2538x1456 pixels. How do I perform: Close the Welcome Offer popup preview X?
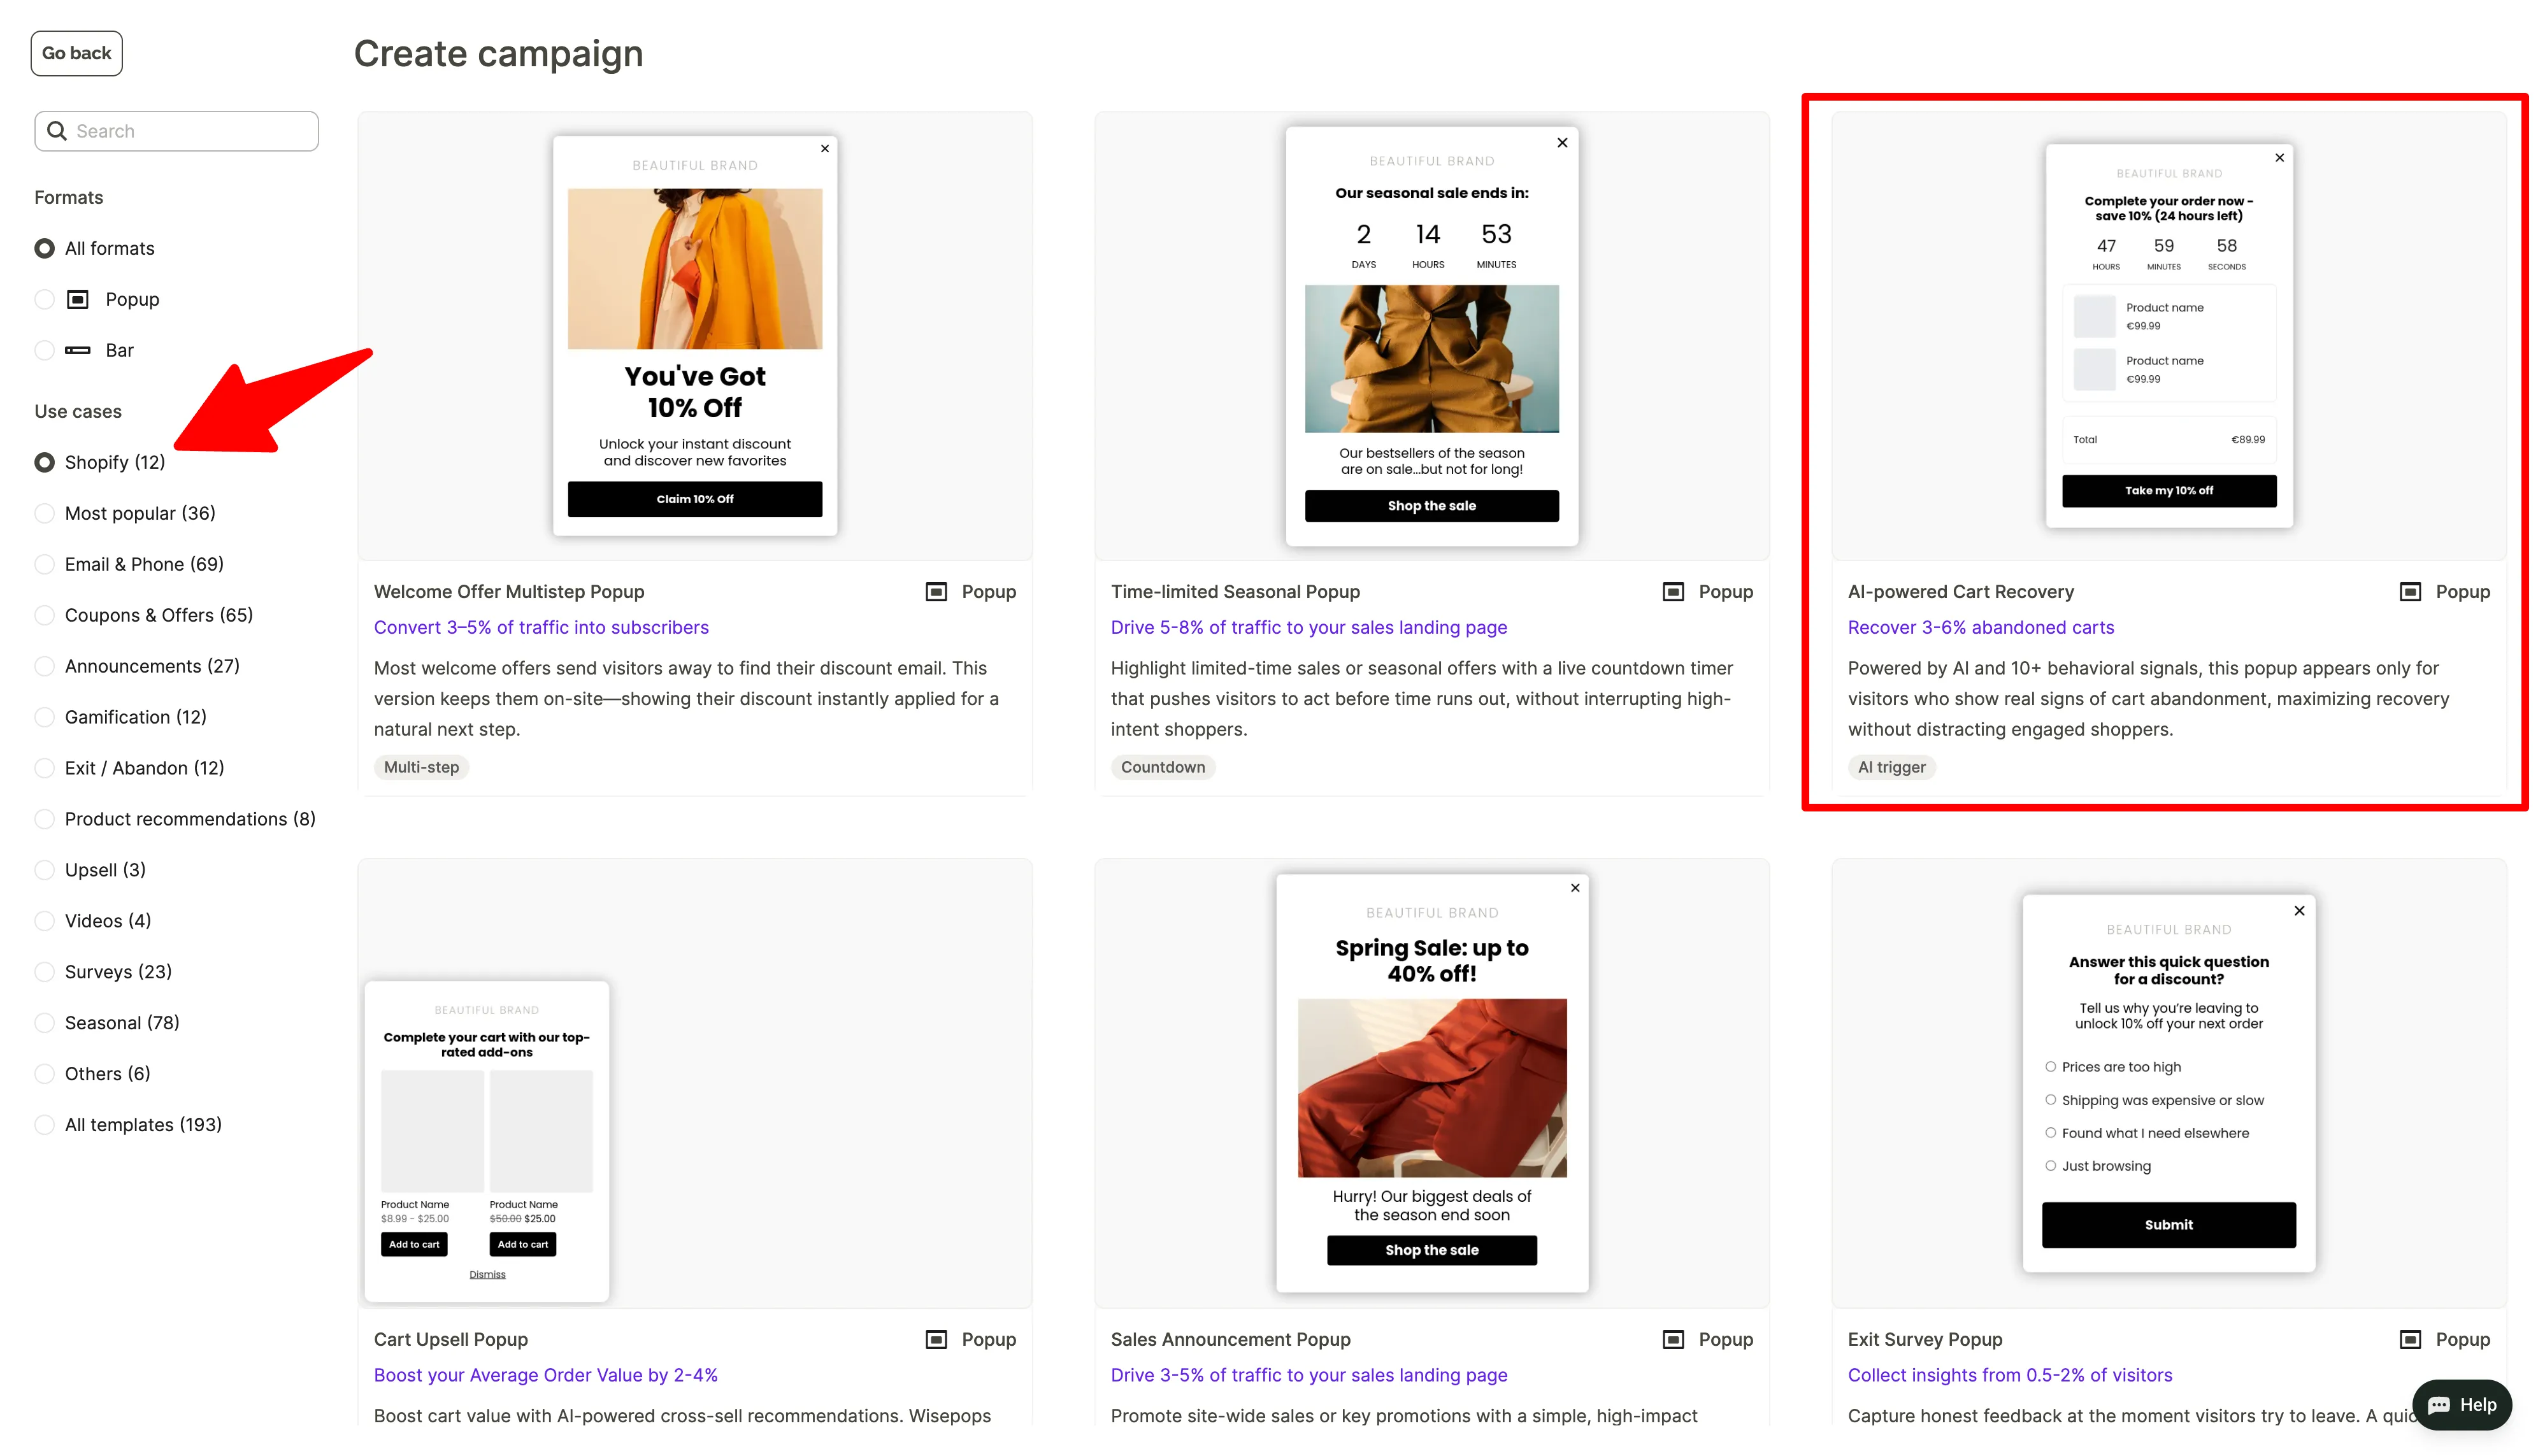[x=825, y=149]
